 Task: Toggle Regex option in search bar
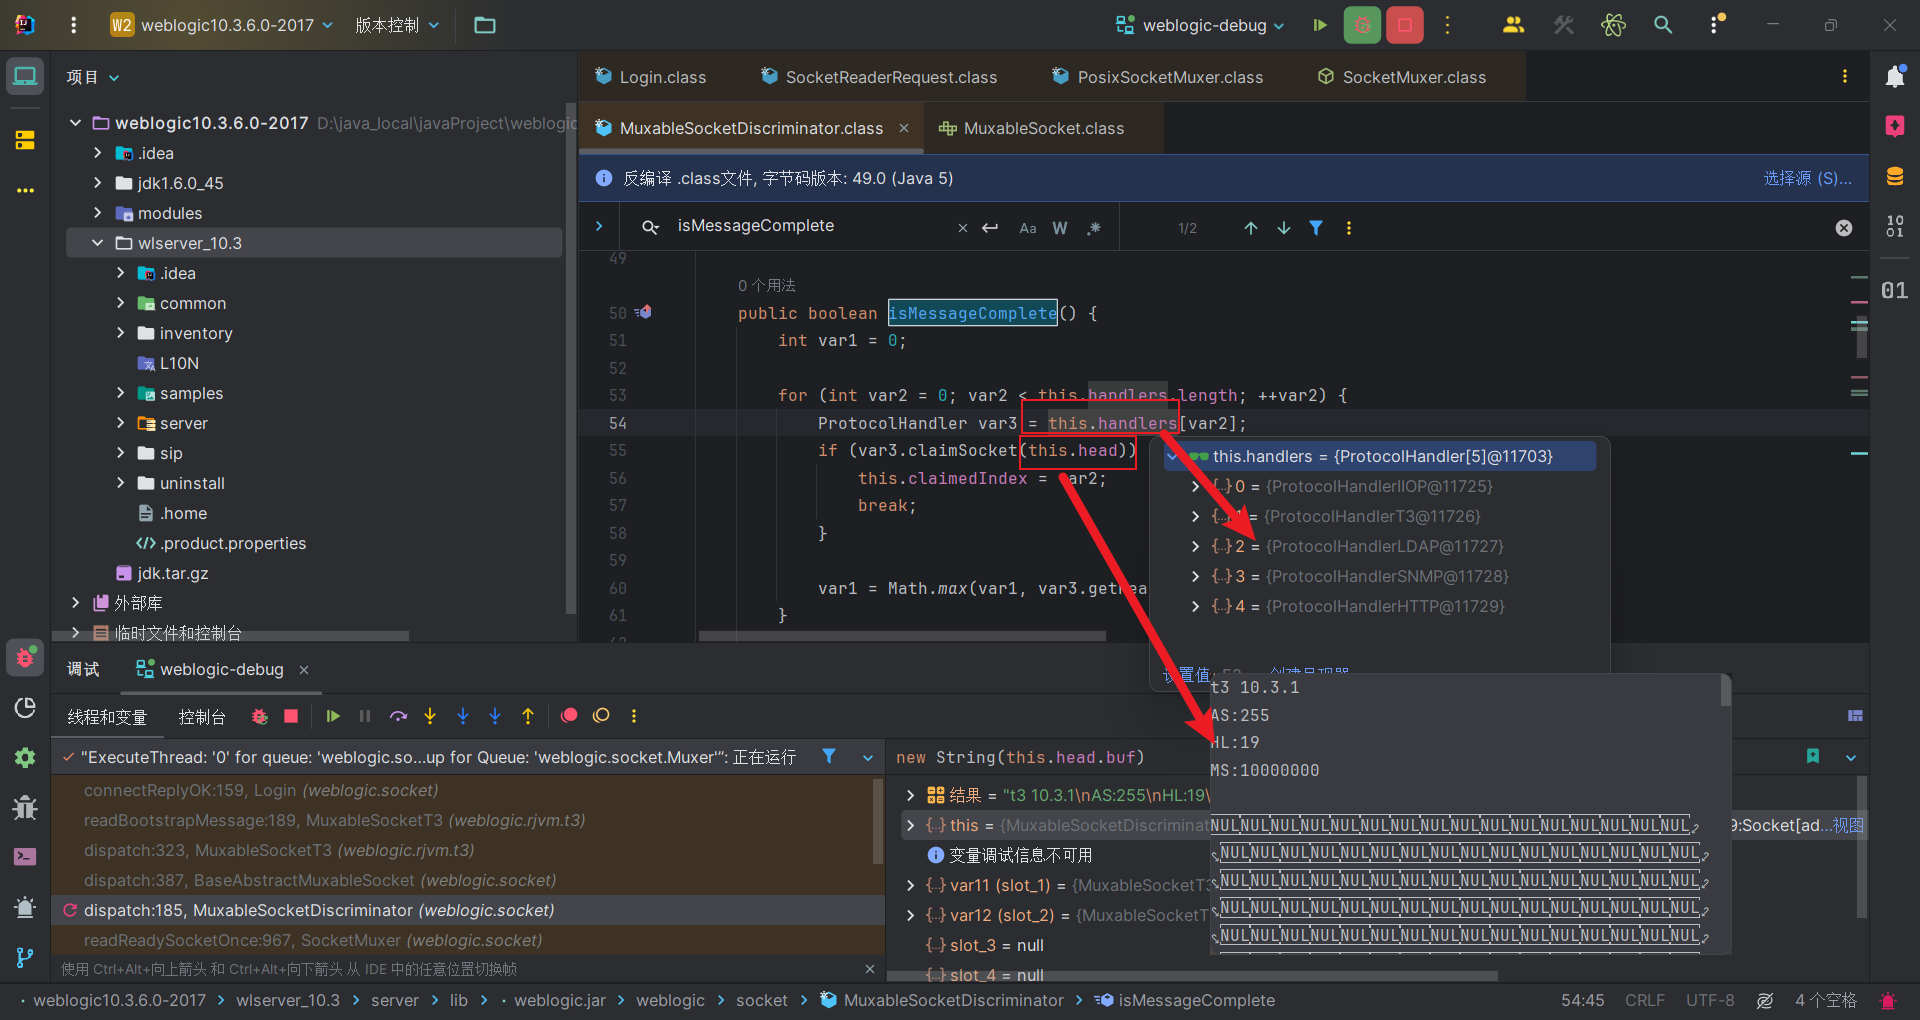pos(1094,228)
